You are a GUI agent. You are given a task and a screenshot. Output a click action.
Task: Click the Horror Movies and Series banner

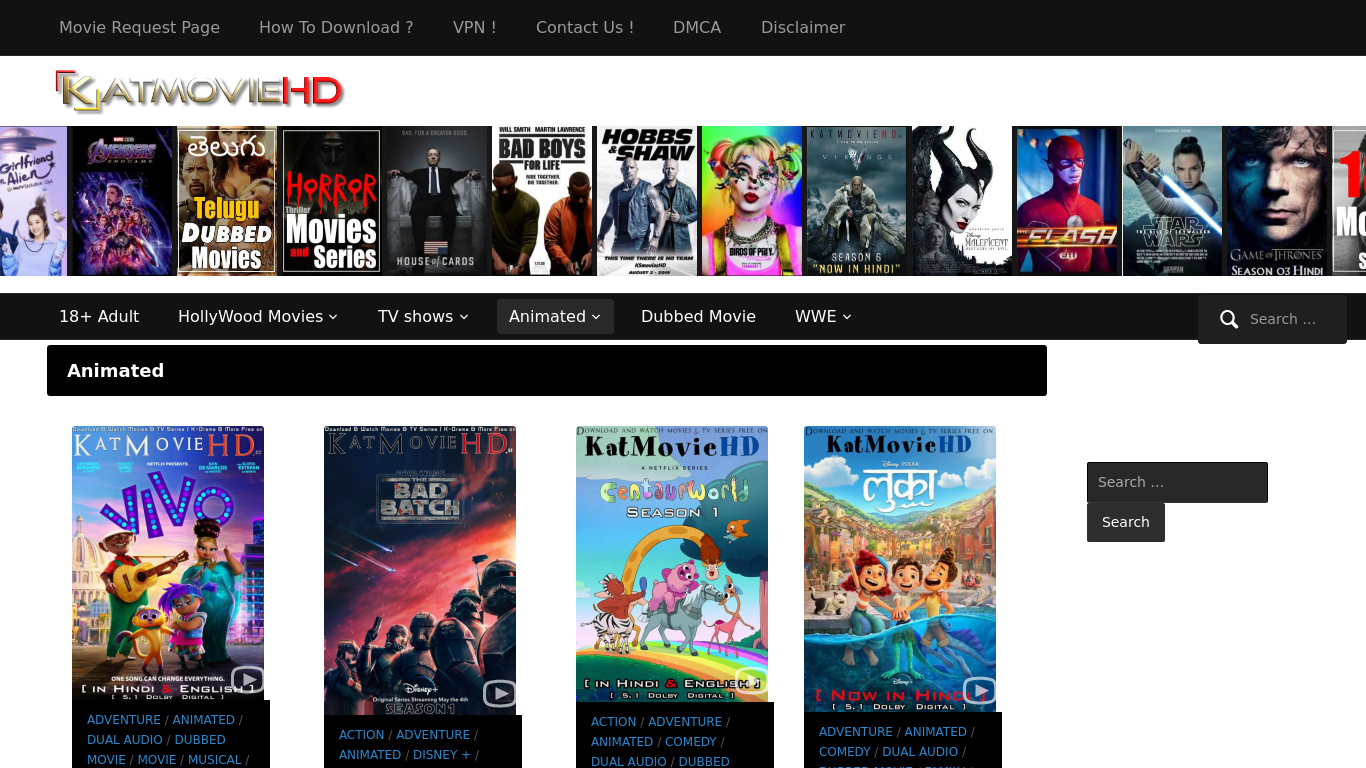tap(331, 201)
